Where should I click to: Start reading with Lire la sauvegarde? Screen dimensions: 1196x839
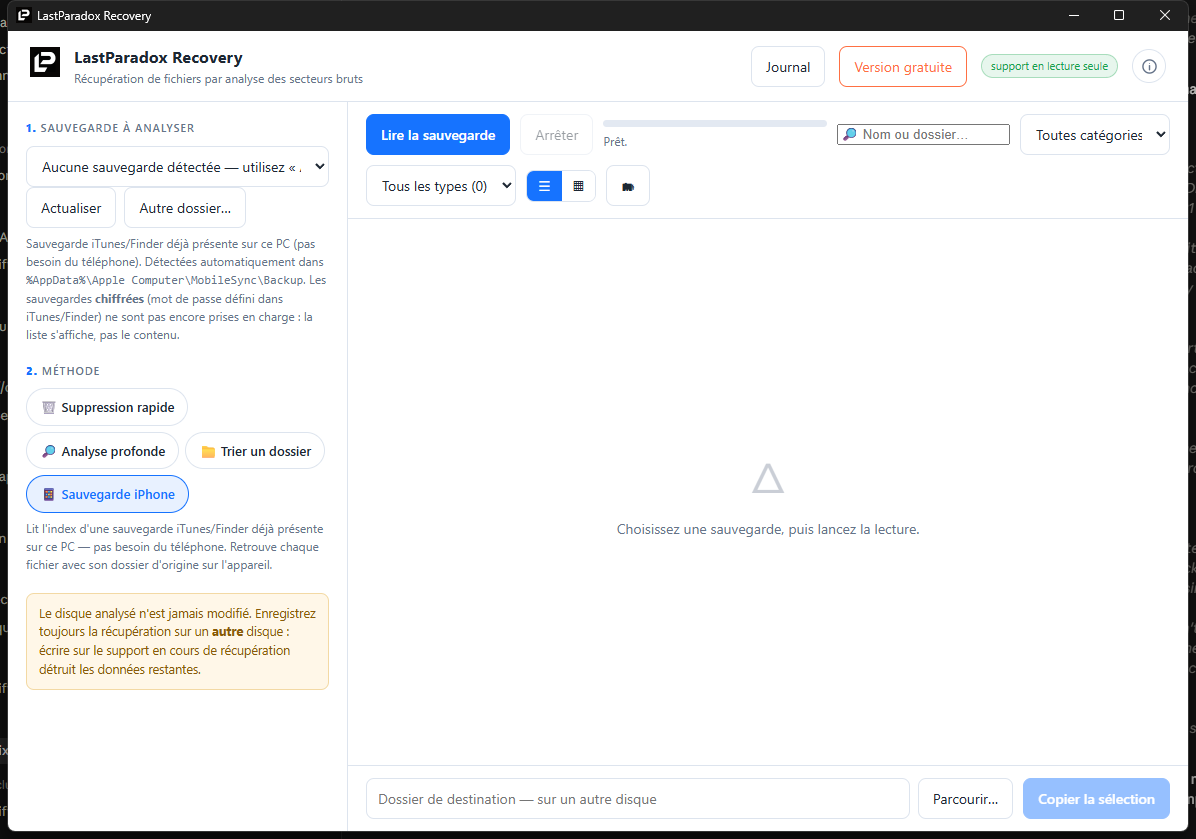pos(438,135)
